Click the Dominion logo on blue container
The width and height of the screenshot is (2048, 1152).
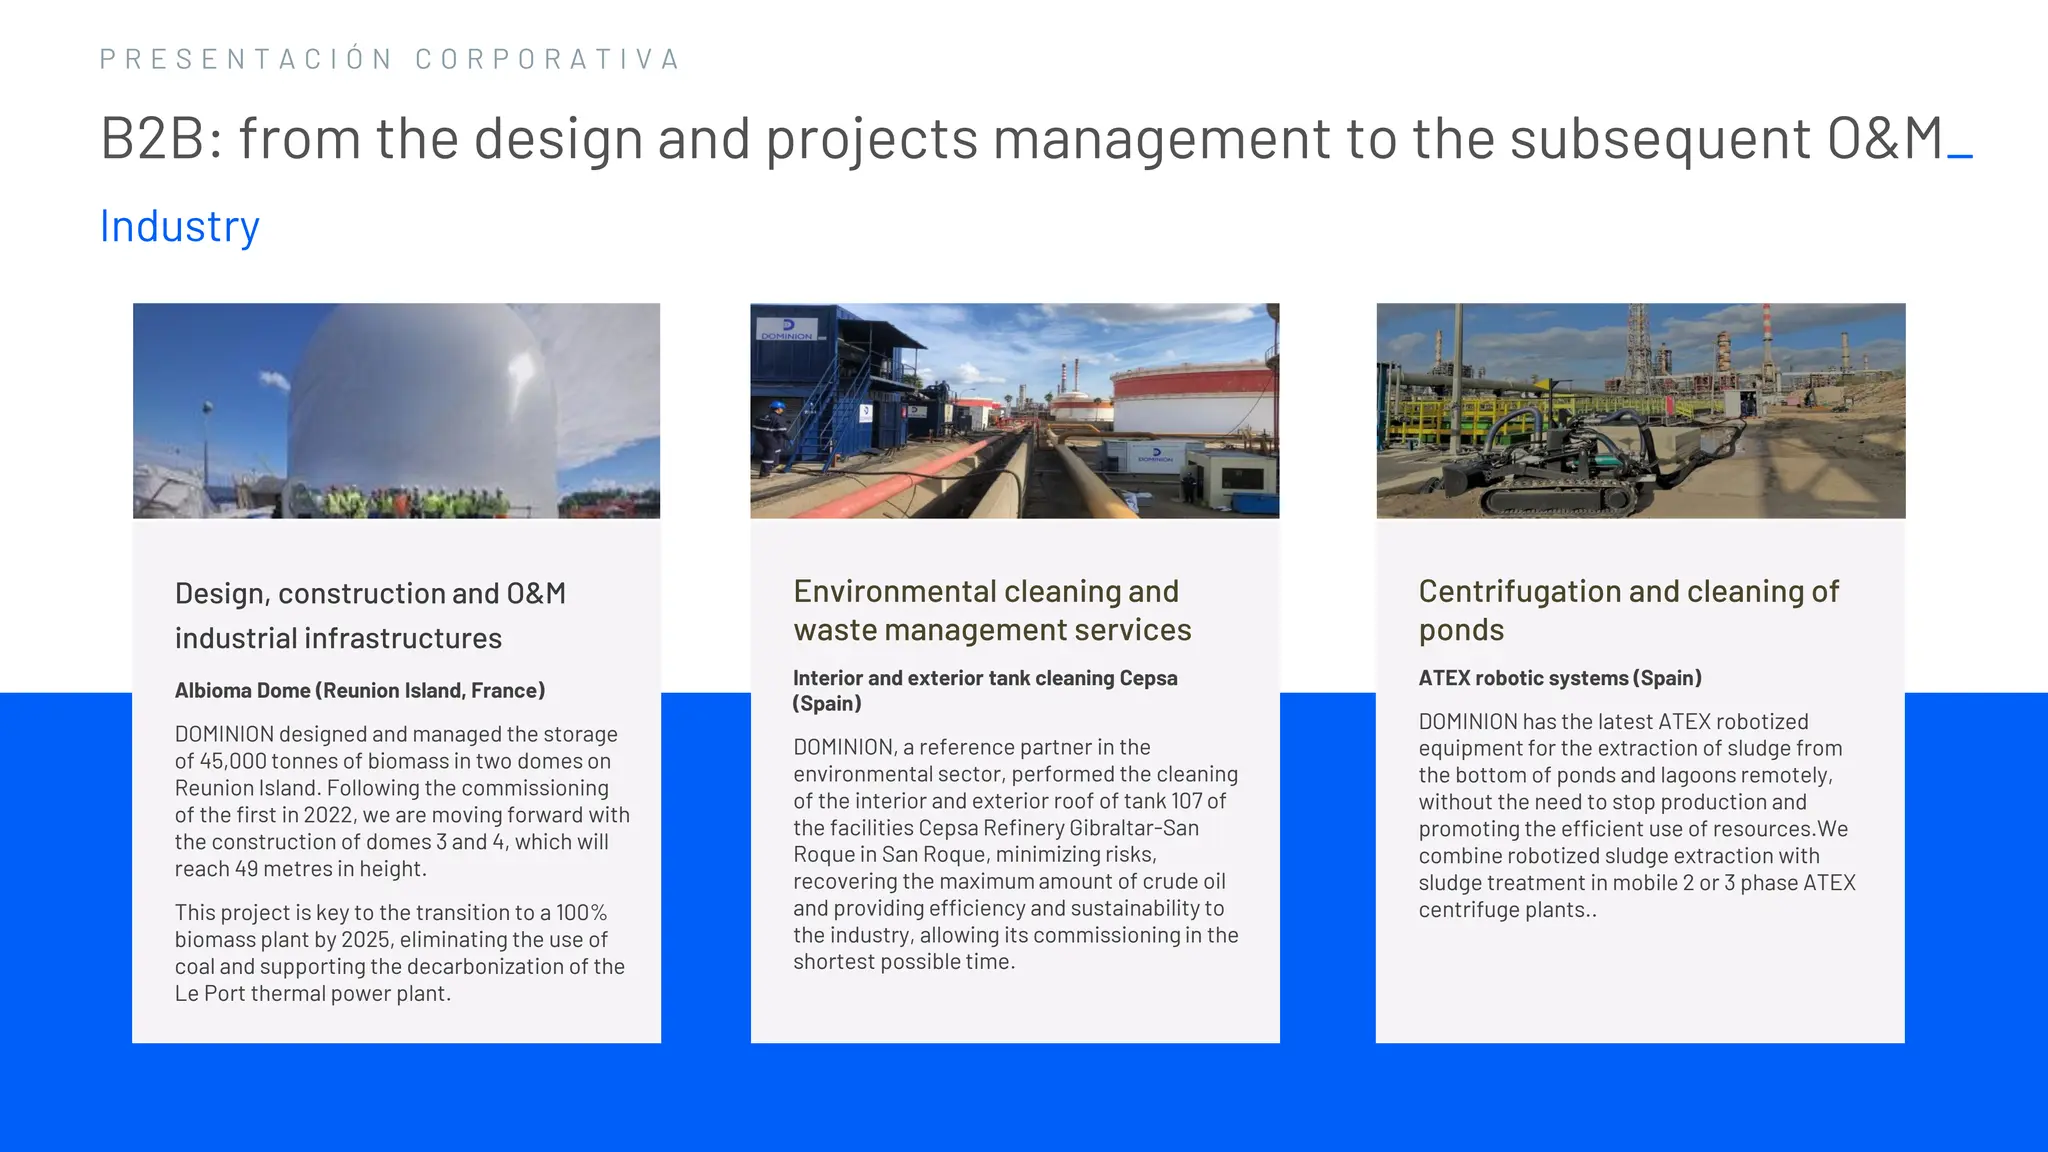point(787,329)
